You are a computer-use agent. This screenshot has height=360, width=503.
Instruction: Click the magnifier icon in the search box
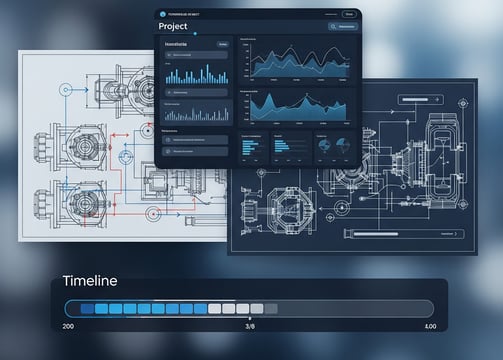click(333, 27)
